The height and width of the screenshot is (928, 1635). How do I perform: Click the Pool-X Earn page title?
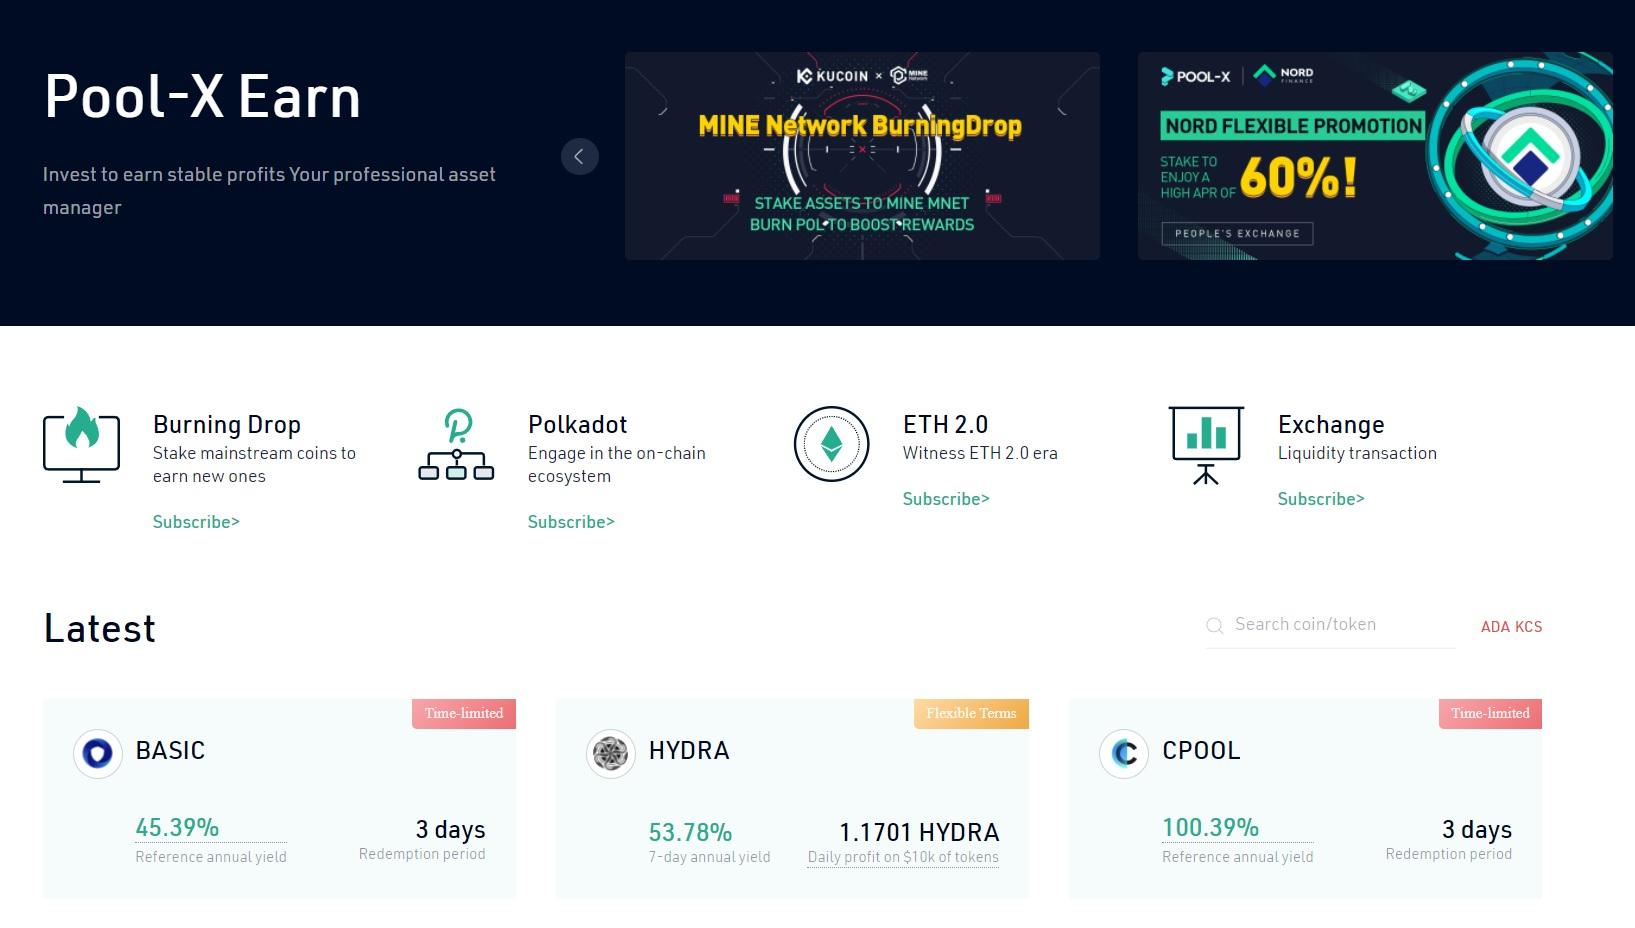(202, 97)
